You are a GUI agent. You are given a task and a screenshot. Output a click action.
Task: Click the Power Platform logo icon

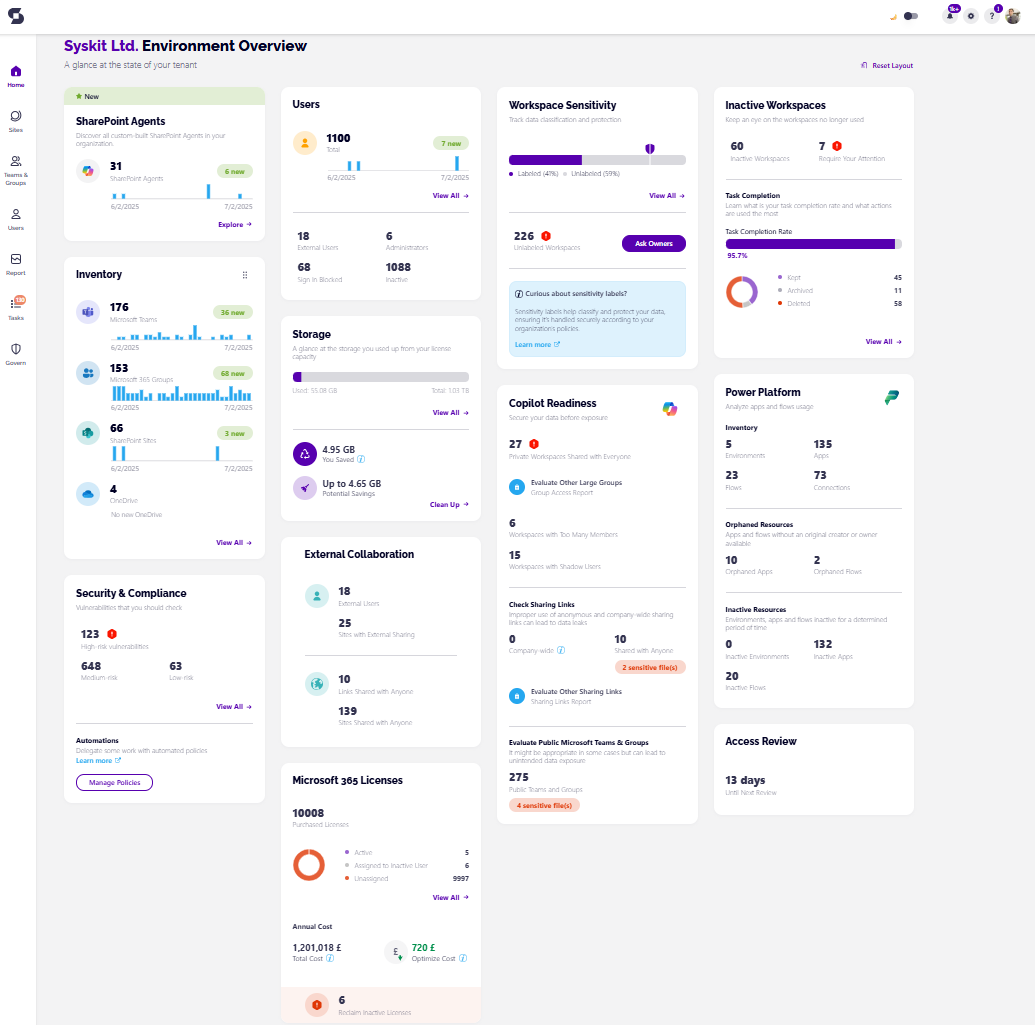pos(890,398)
